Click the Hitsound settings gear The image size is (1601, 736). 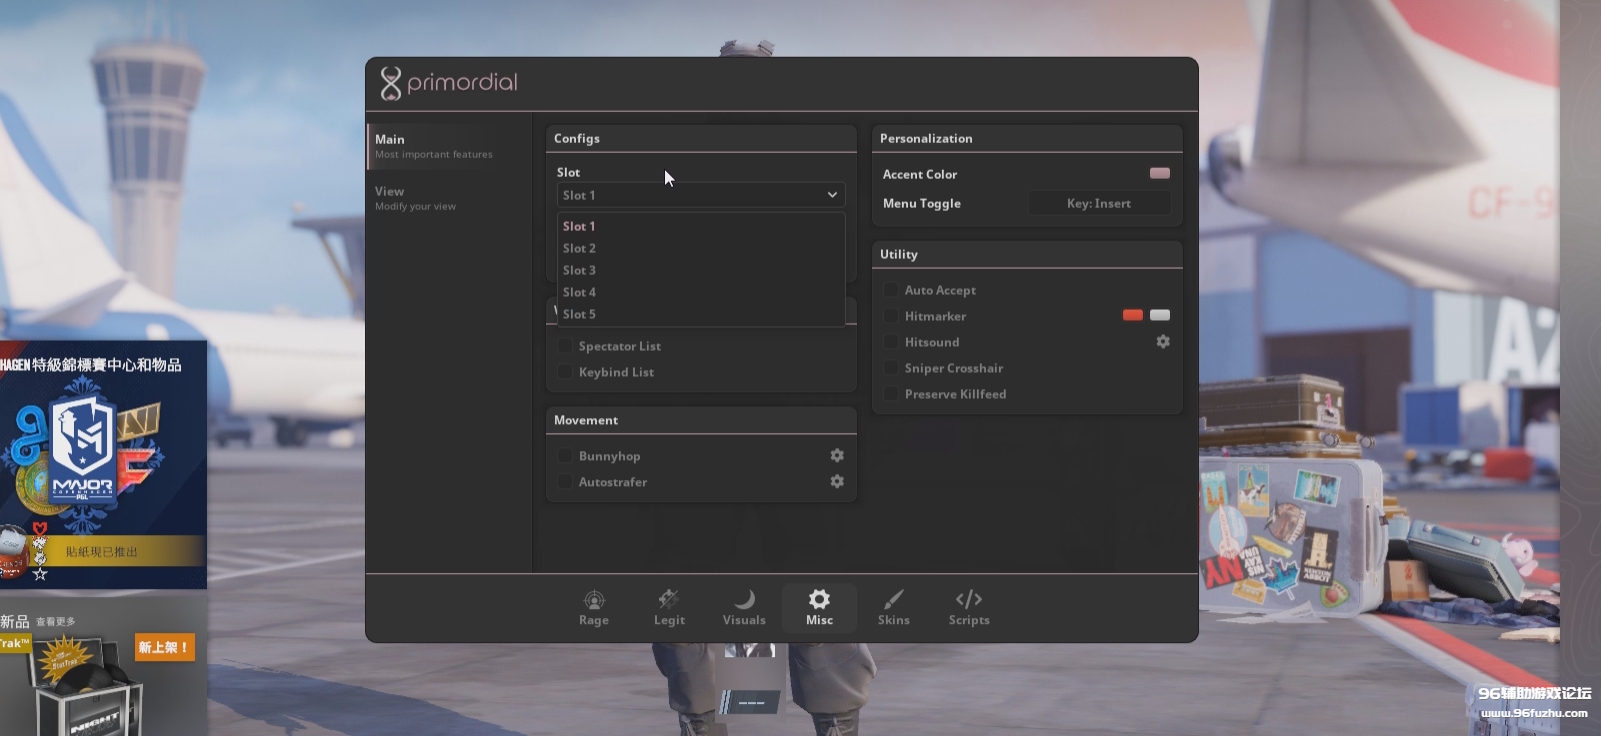click(1163, 342)
